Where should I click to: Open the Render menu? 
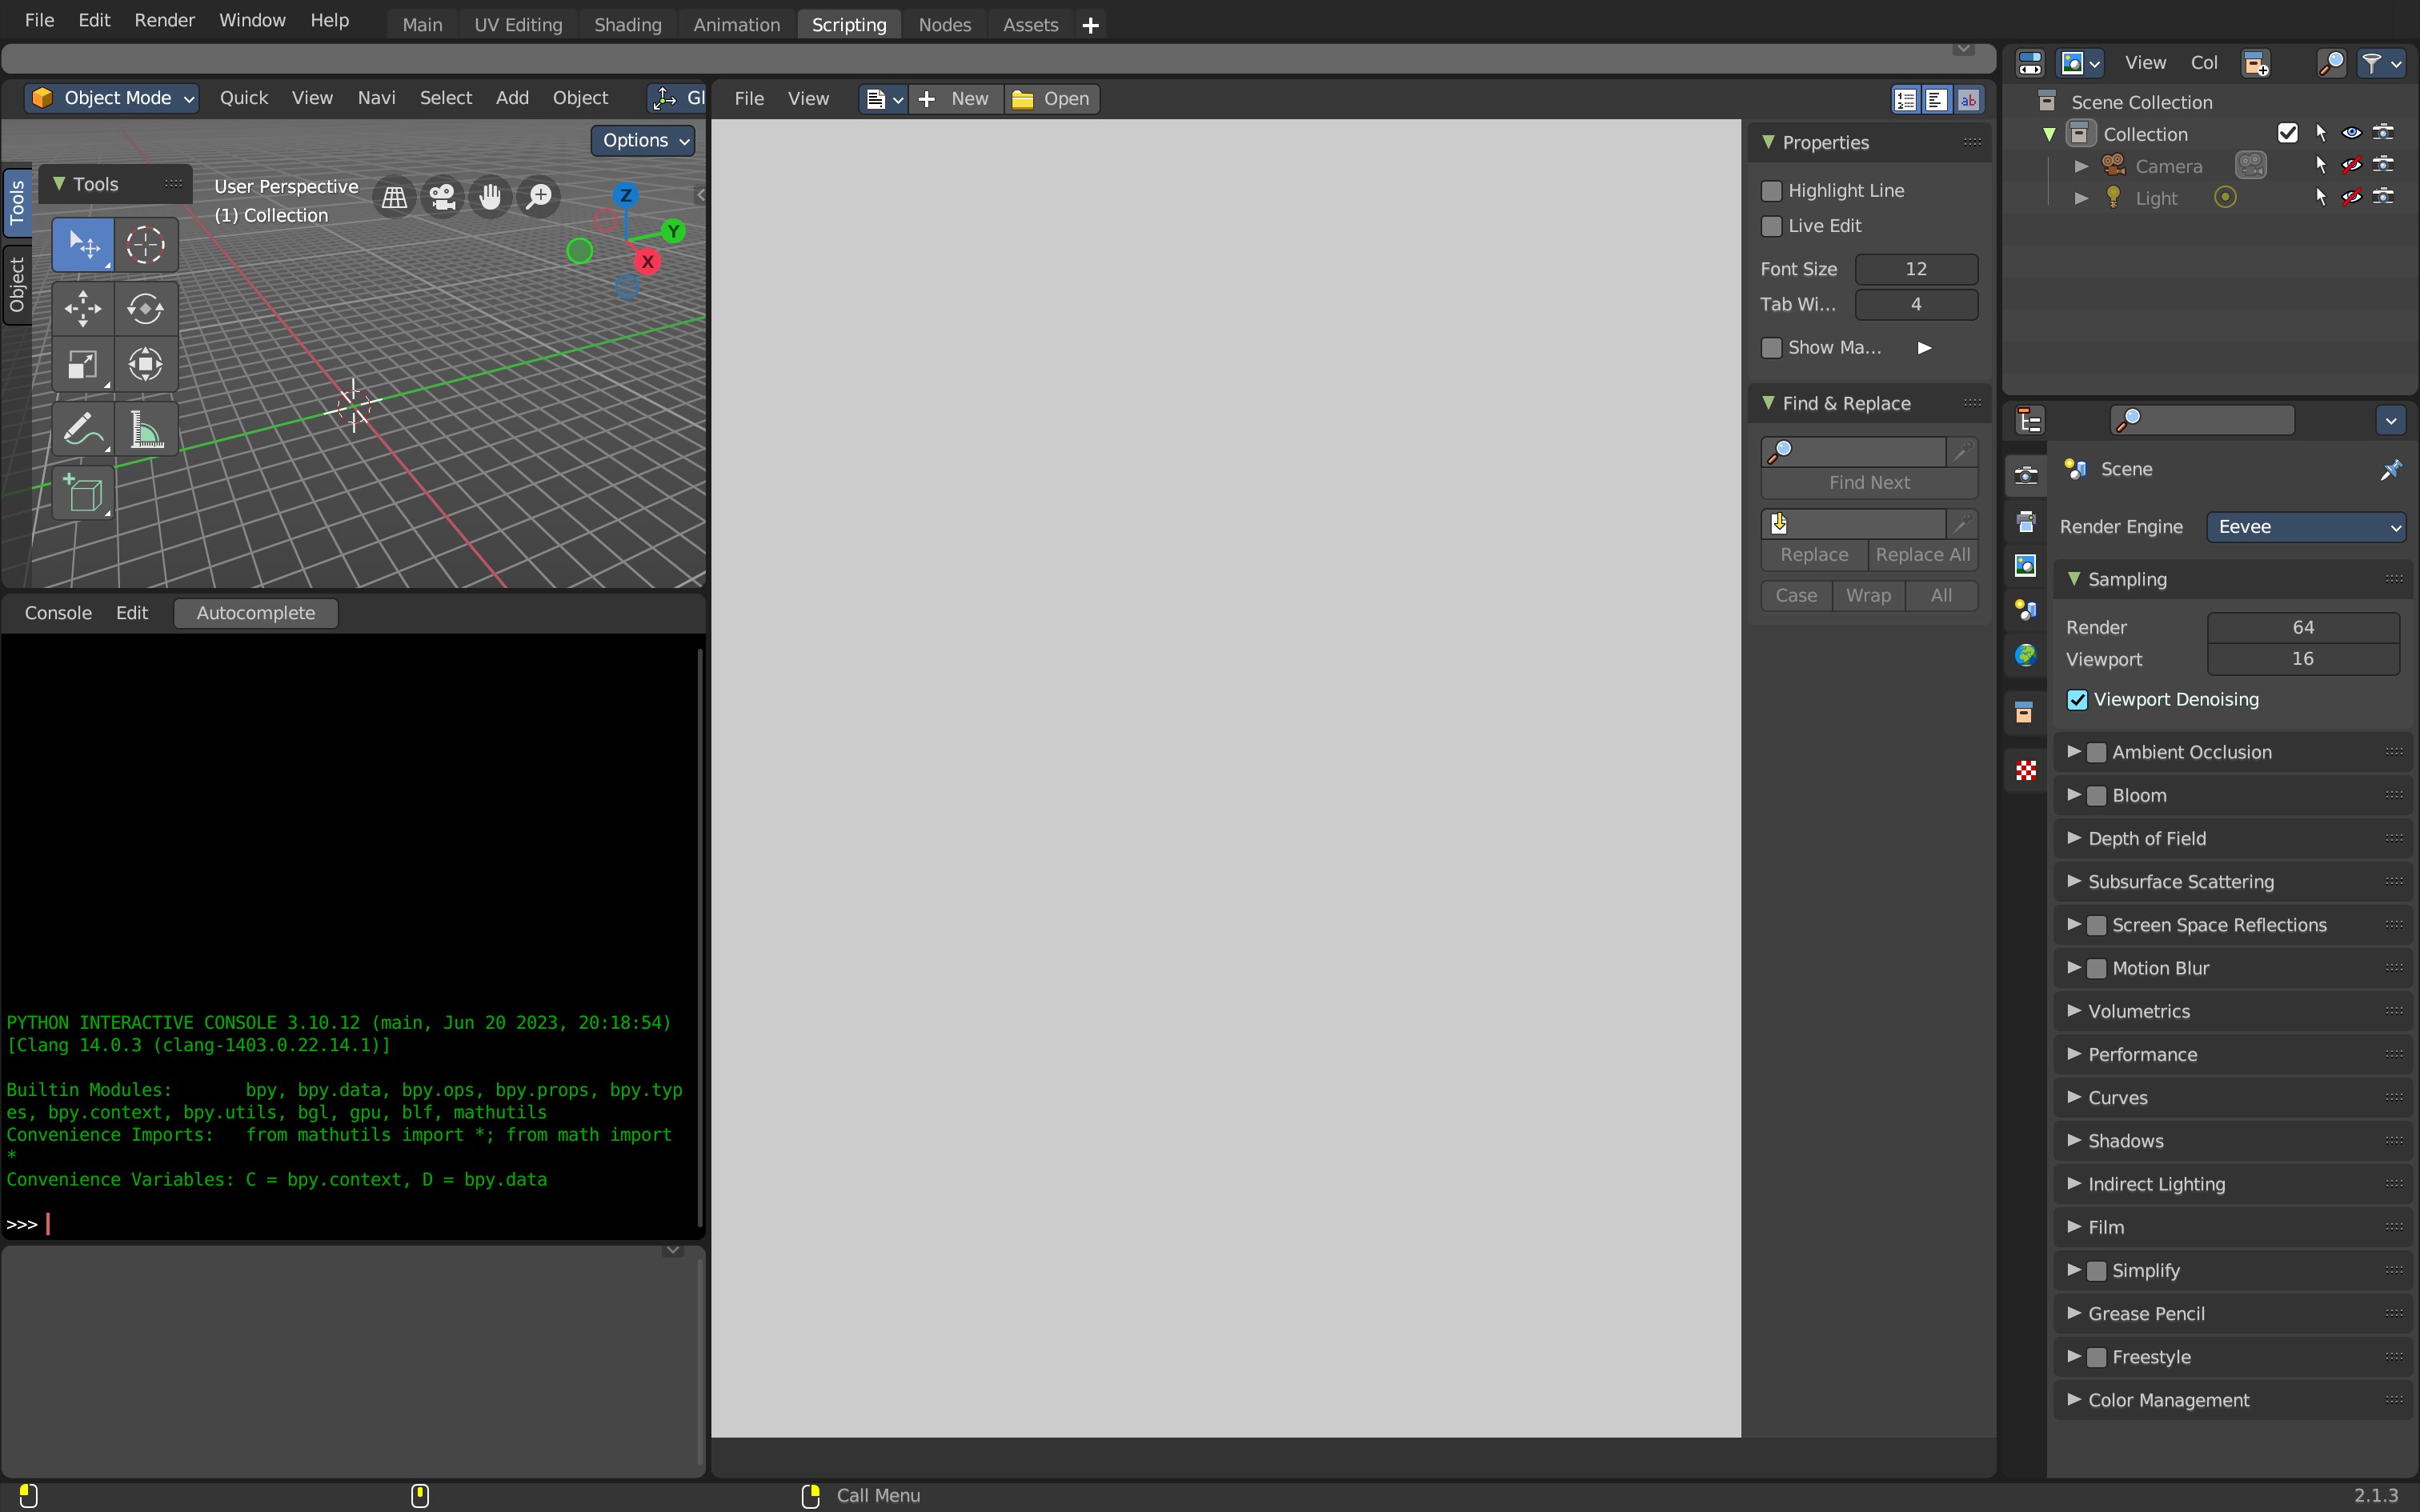pyautogui.click(x=164, y=19)
